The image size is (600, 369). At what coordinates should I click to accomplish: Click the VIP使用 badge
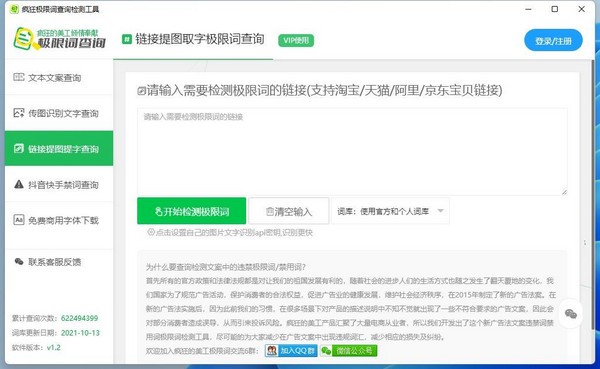tap(296, 40)
